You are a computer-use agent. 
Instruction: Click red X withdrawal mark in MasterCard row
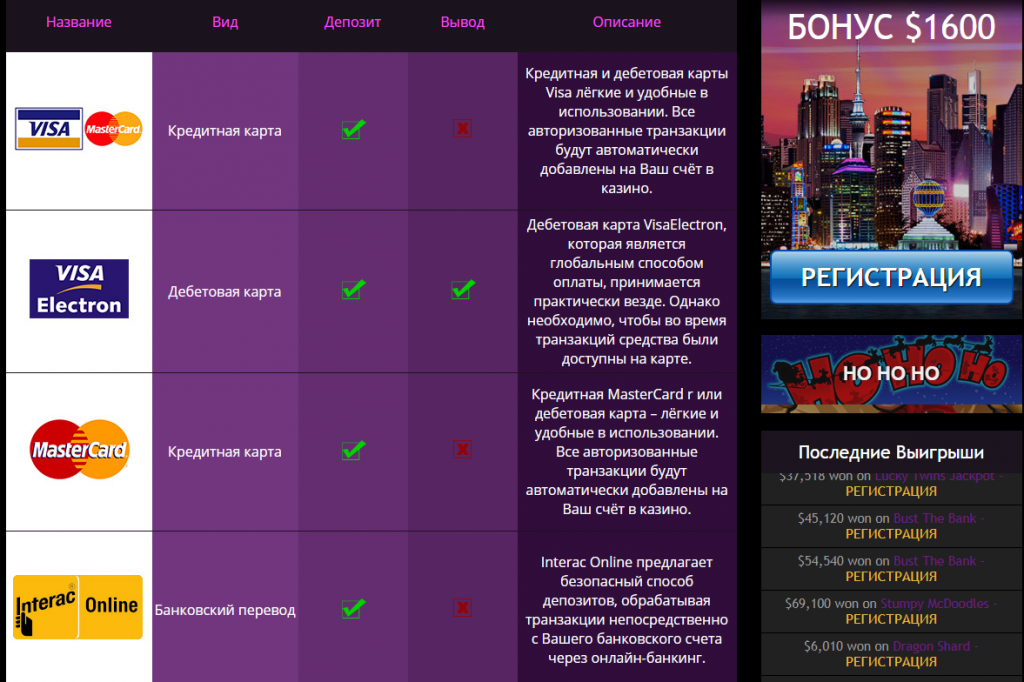point(462,449)
